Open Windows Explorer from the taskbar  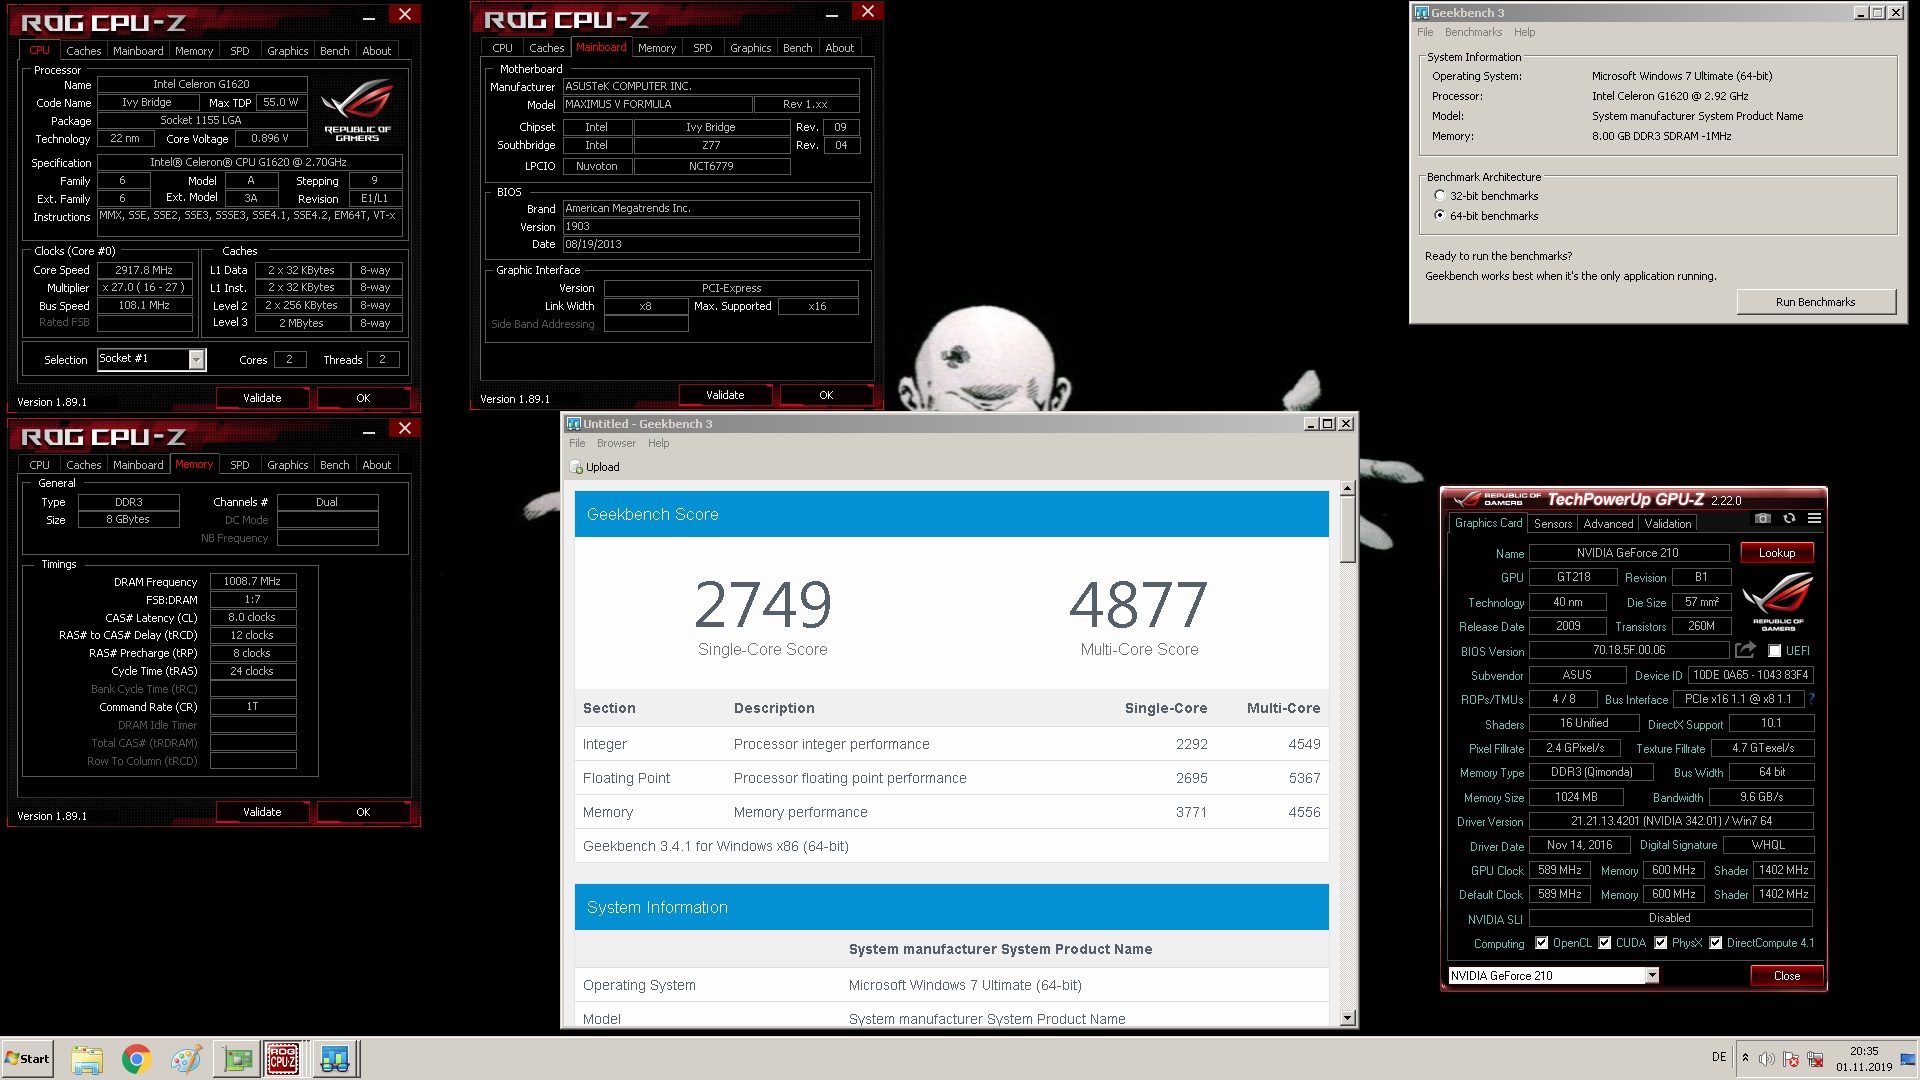(87, 1059)
